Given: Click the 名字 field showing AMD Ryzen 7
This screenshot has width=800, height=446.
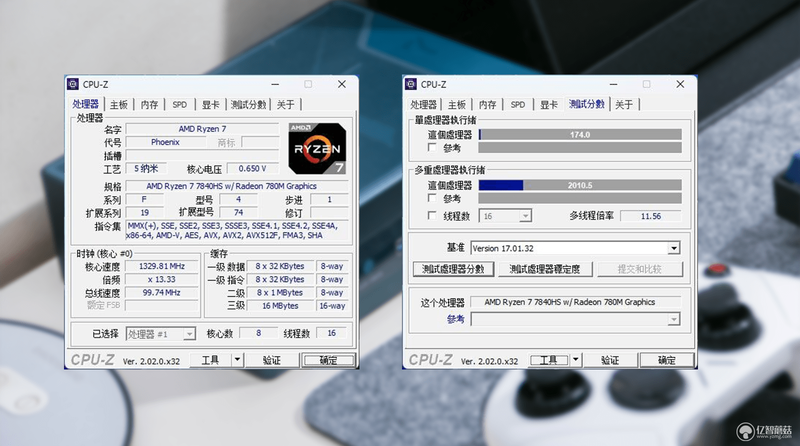Looking at the screenshot, I should 203,129.
